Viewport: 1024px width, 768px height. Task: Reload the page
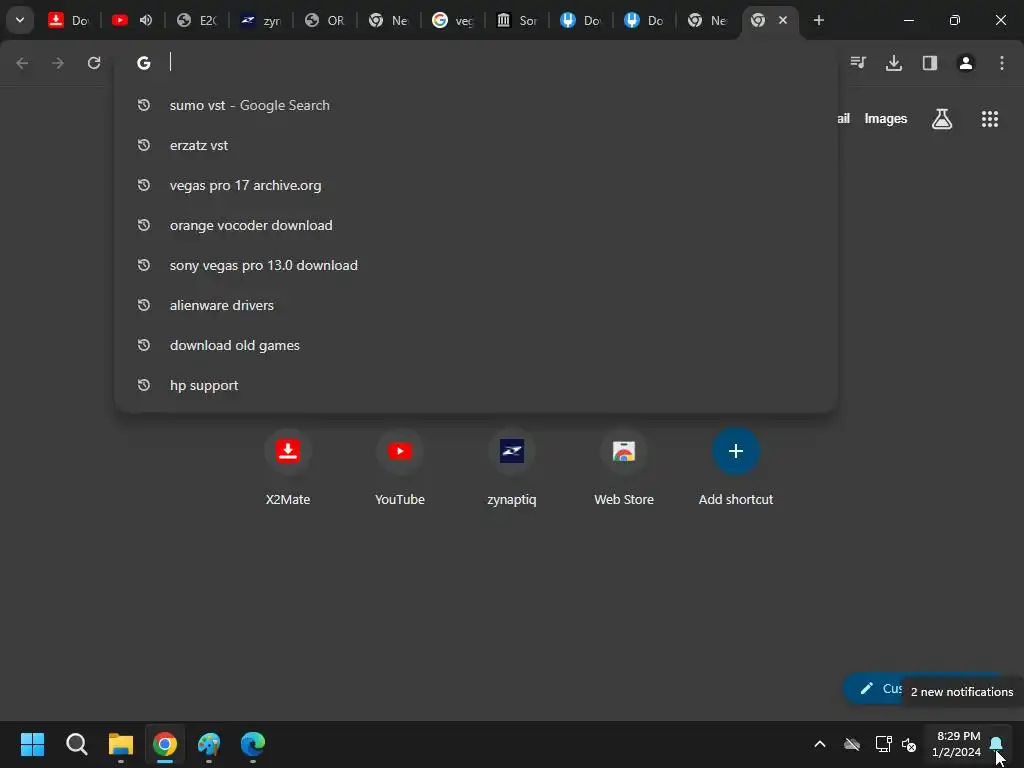[x=94, y=63]
